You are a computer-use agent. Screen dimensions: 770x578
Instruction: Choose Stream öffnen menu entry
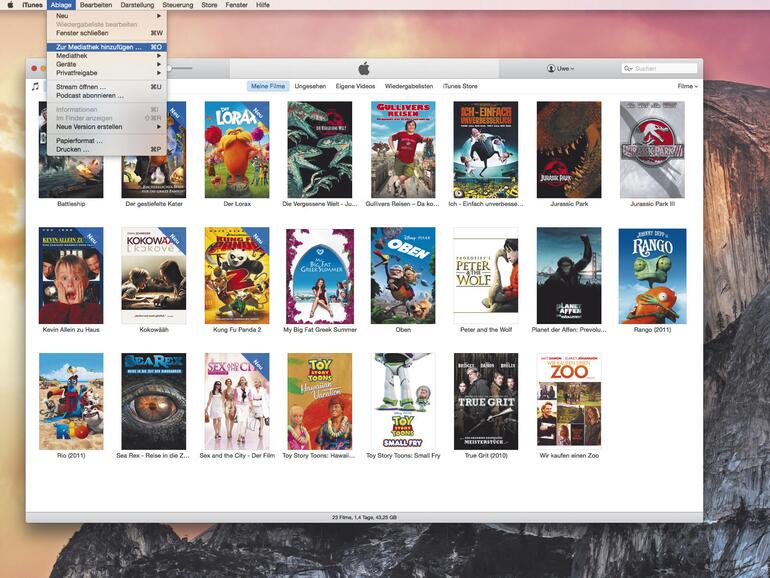[107, 87]
